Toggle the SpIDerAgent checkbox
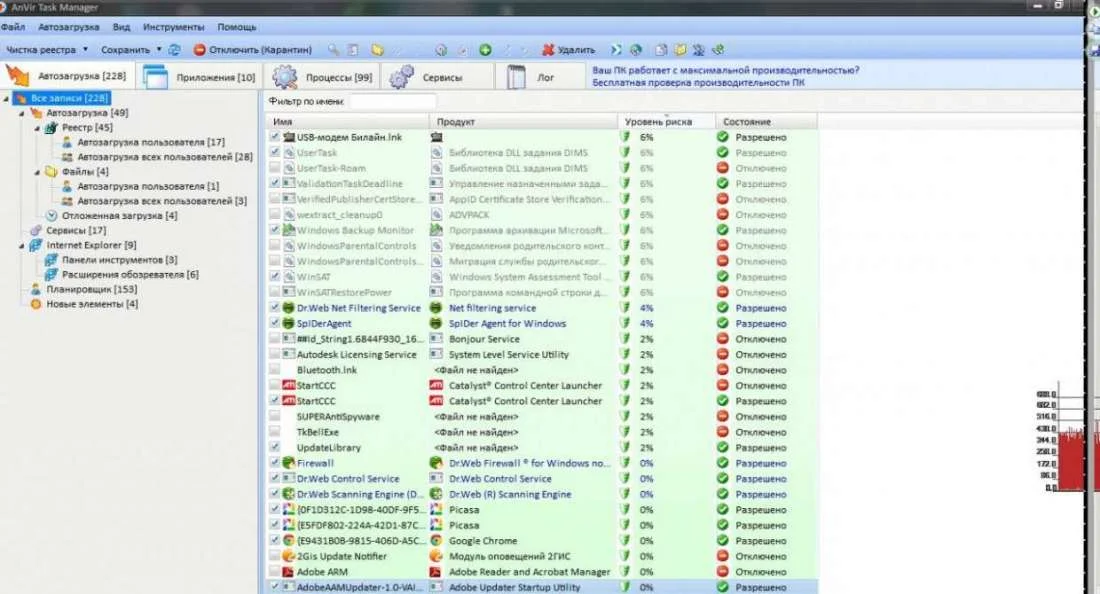Image resolution: width=1100 pixels, height=594 pixels. 275,323
